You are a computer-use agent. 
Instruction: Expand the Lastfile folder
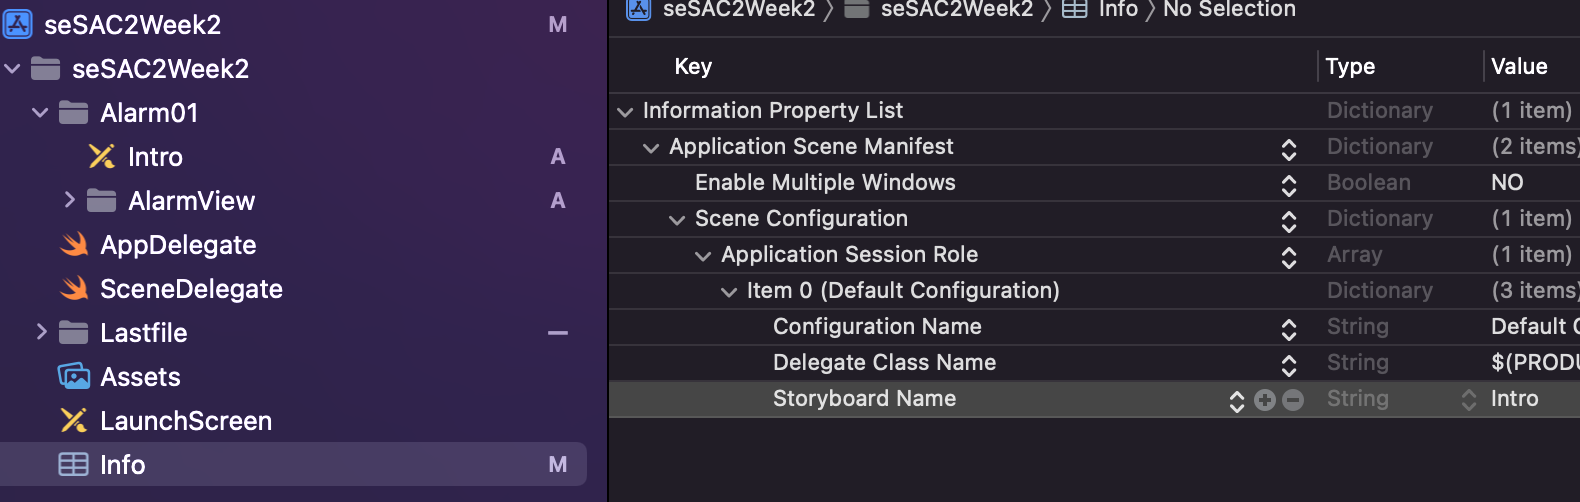click(41, 332)
